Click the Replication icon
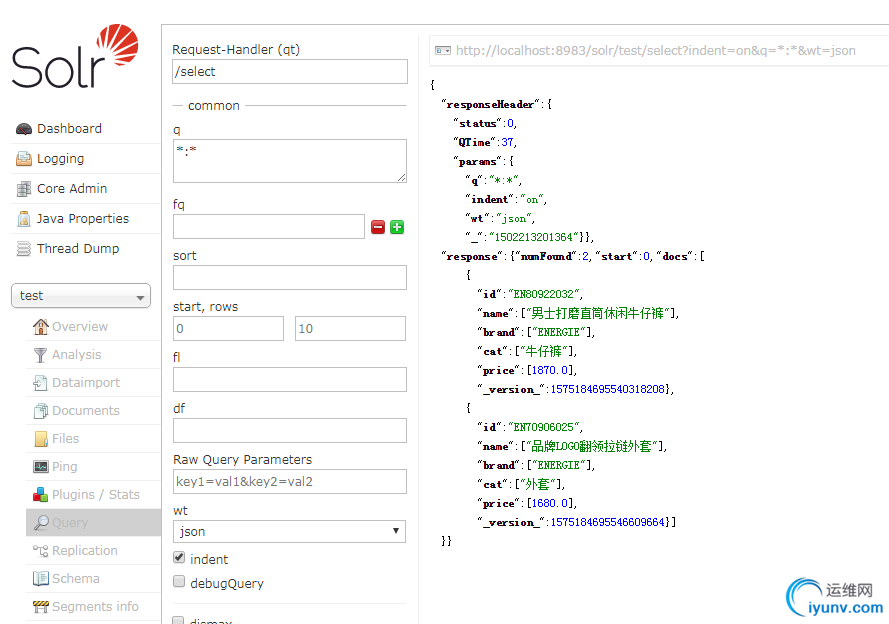889x624 pixels. (x=40, y=550)
